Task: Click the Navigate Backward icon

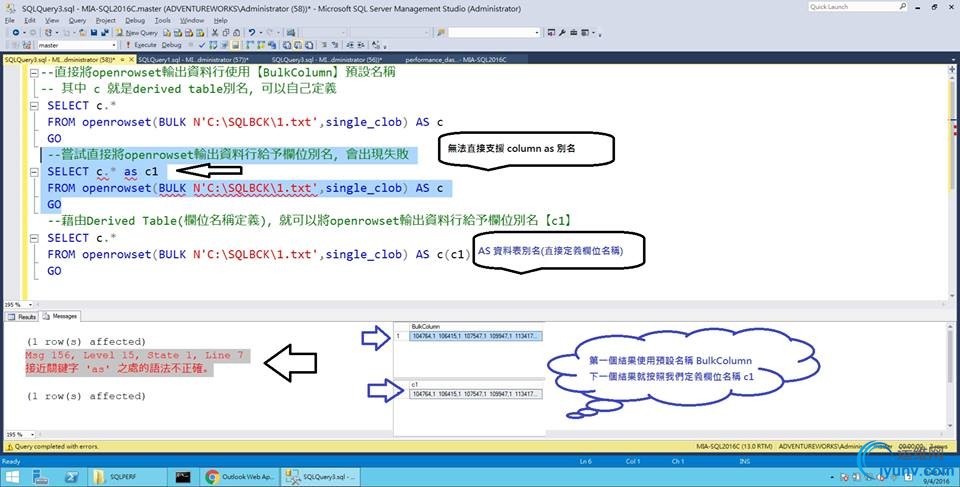Action: click(16, 32)
